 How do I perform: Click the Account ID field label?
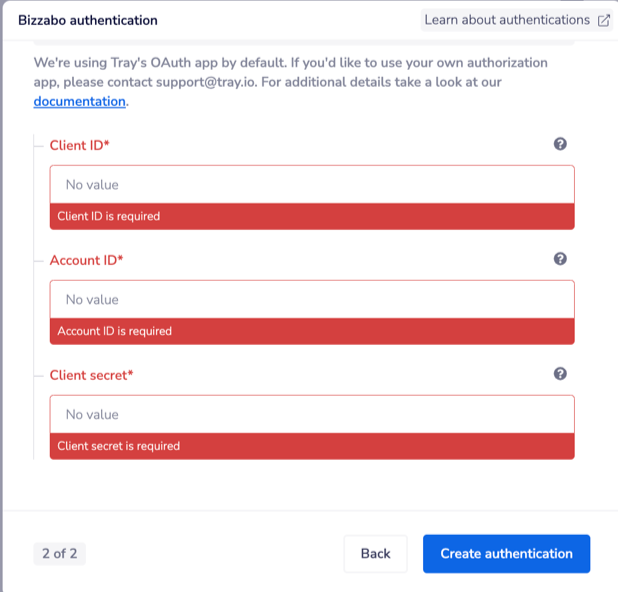86,260
